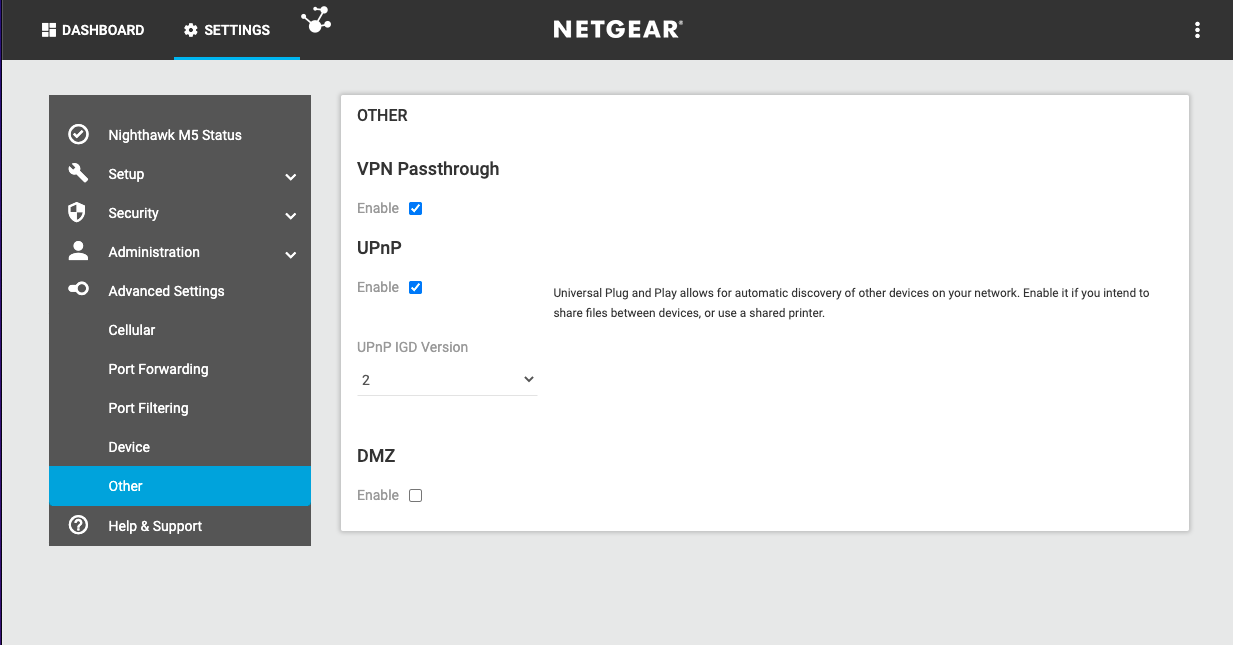Open the UPnP IGD Version dropdown

pos(447,380)
